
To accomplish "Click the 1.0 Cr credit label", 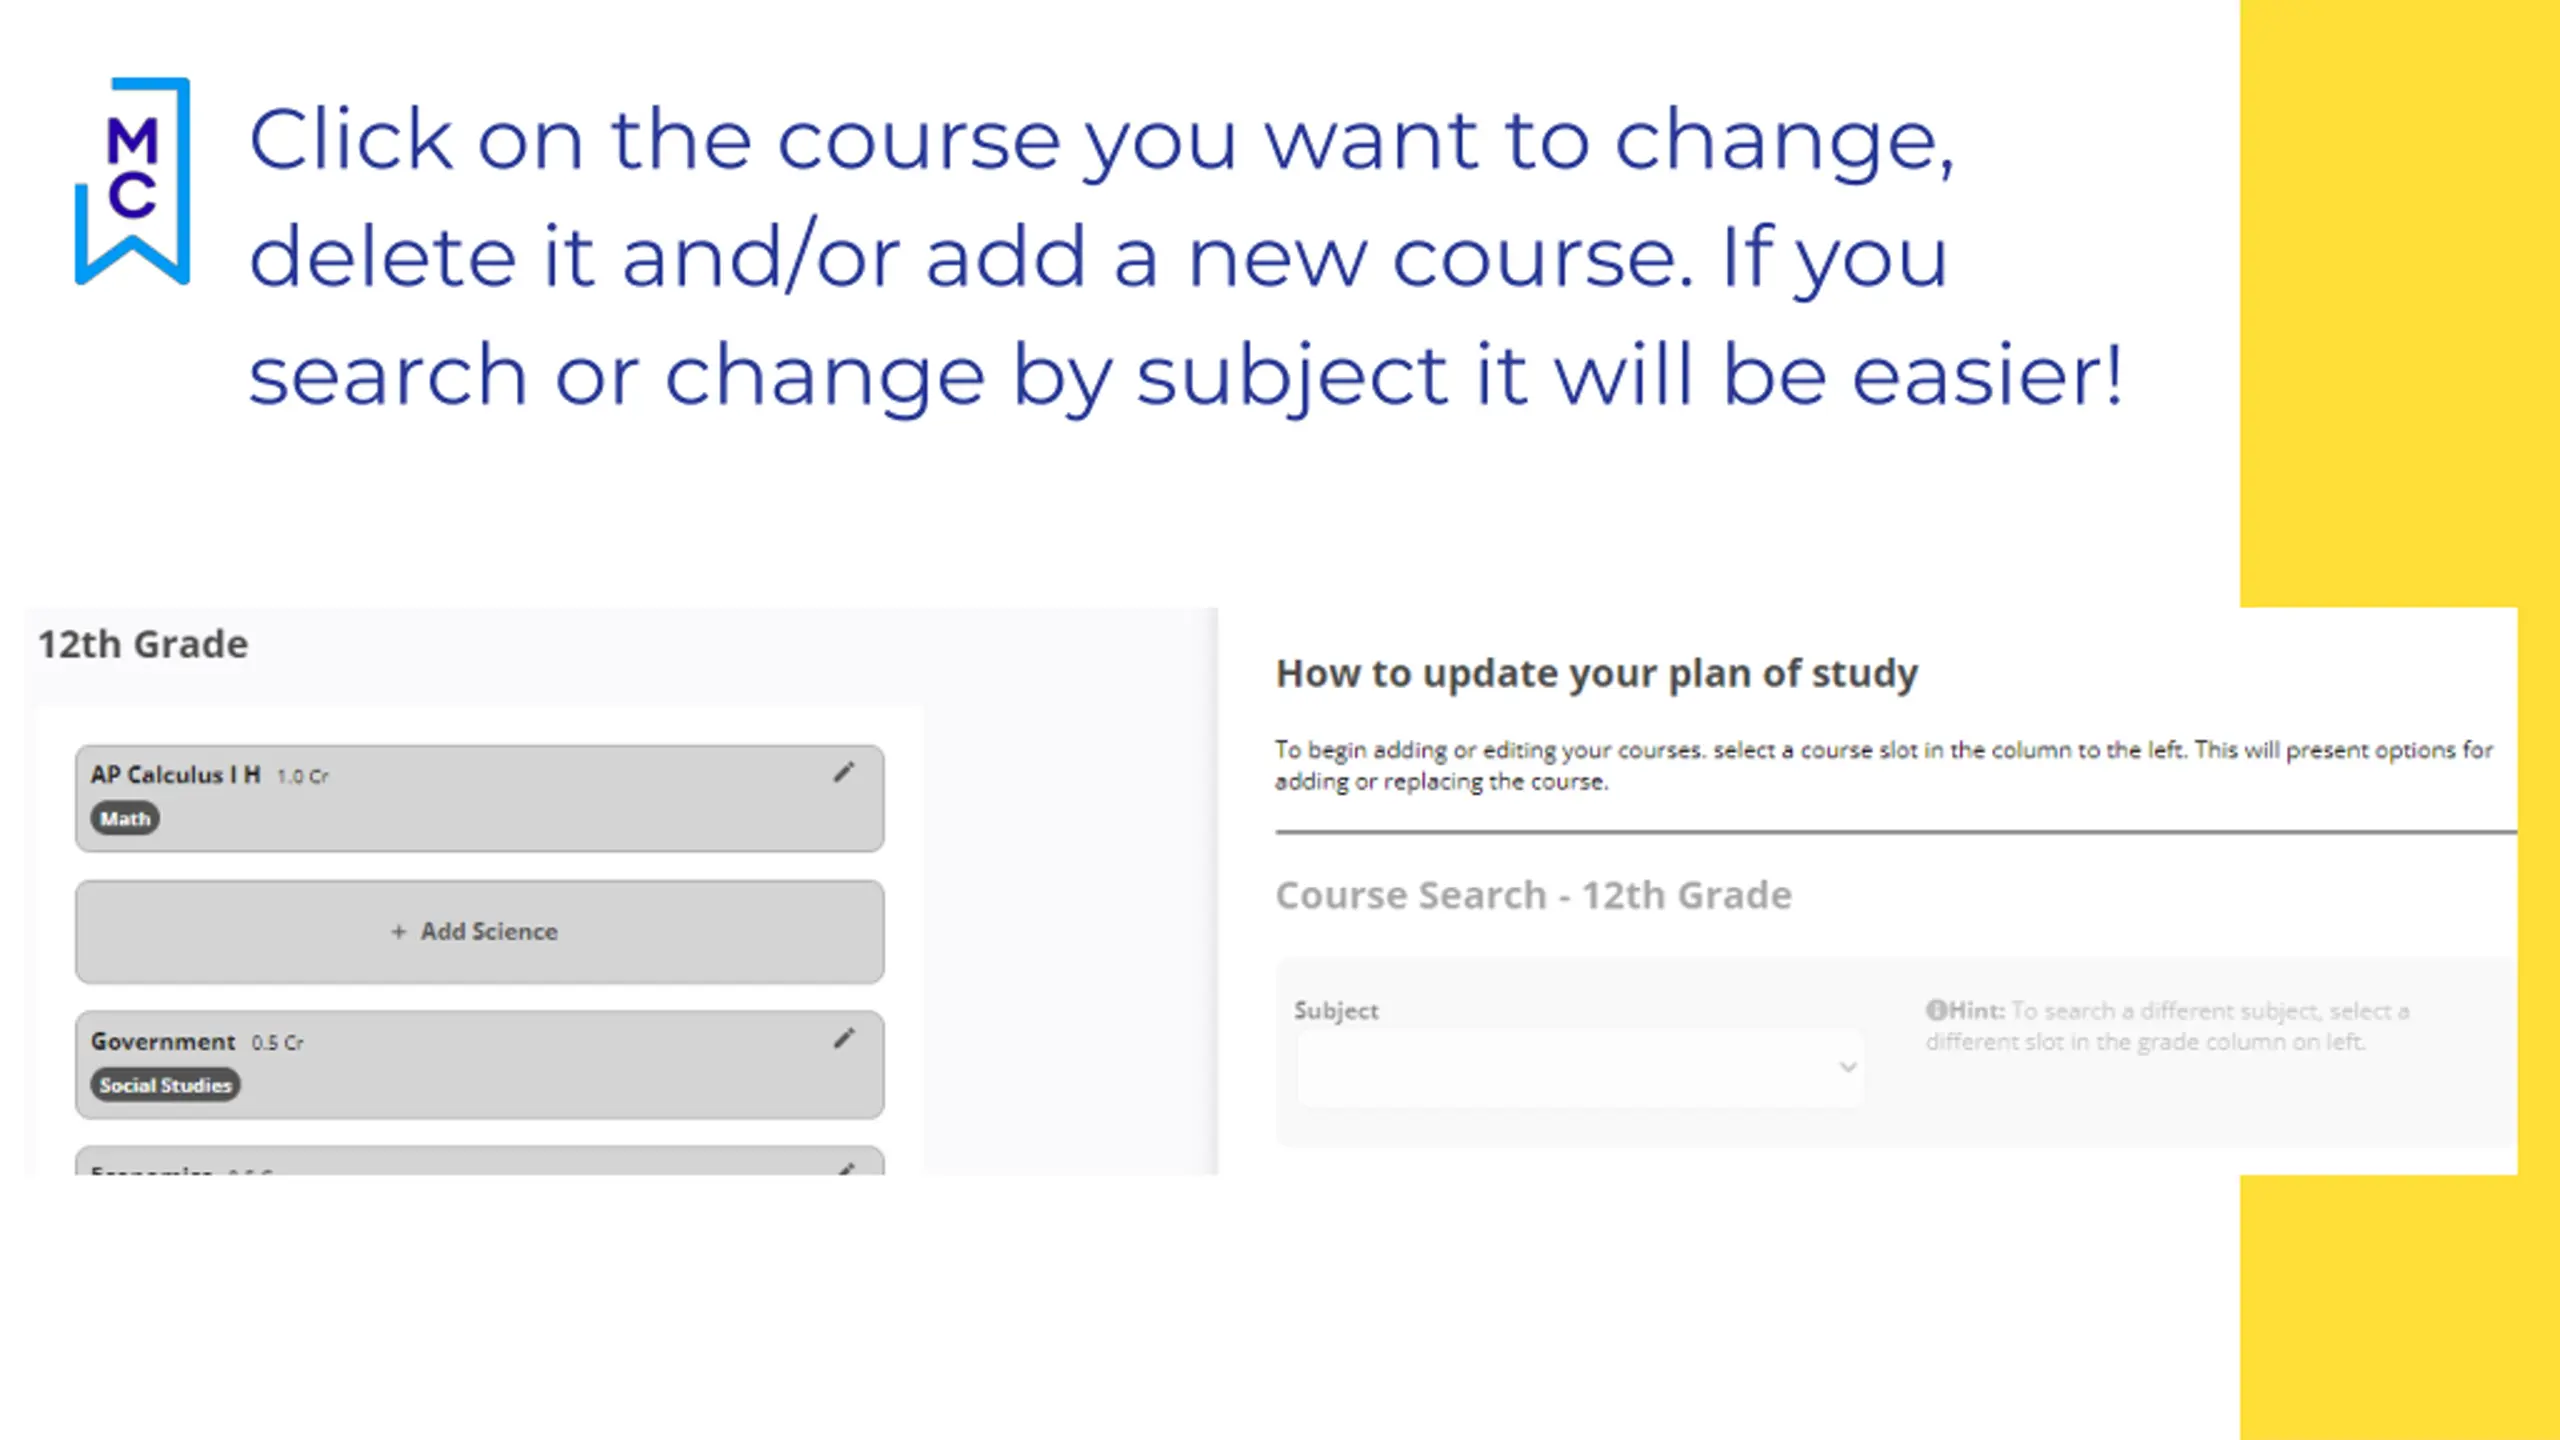I will click(x=302, y=776).
